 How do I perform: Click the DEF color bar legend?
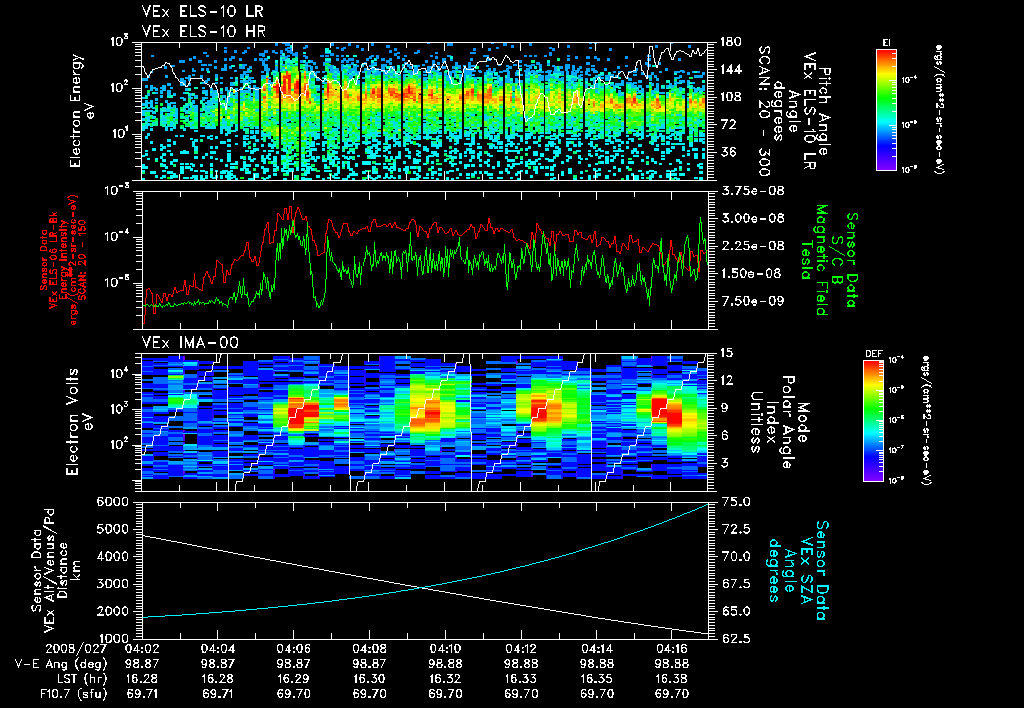tap(873, 421)
